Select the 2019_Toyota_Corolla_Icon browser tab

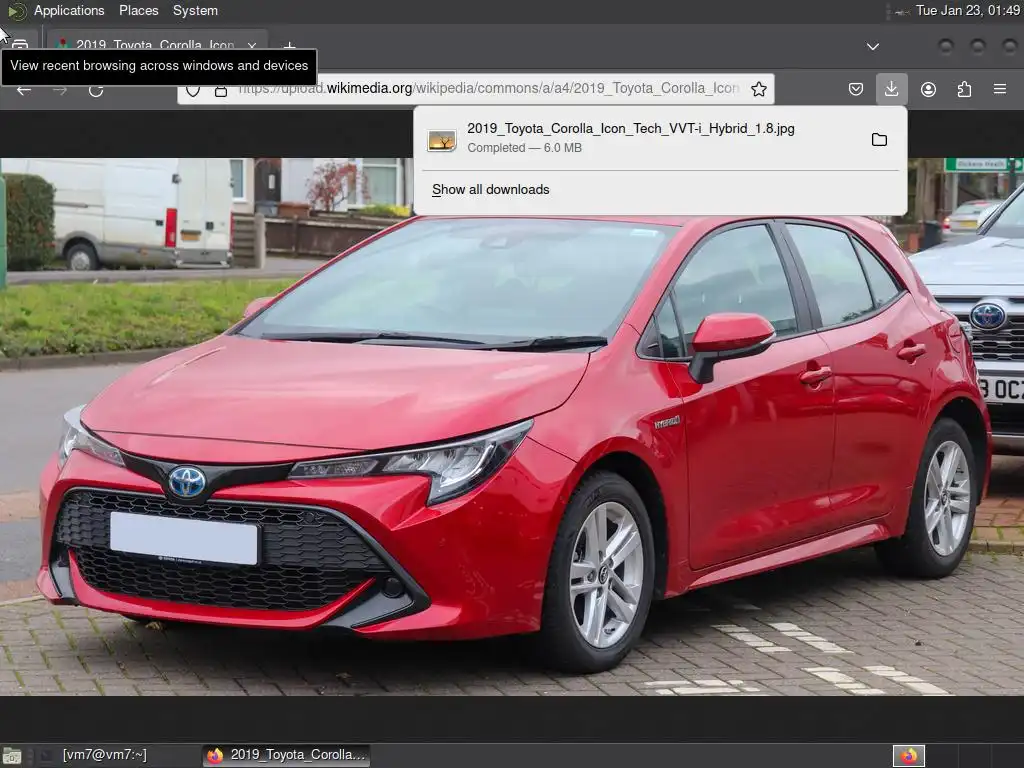[x=157, y=44]
